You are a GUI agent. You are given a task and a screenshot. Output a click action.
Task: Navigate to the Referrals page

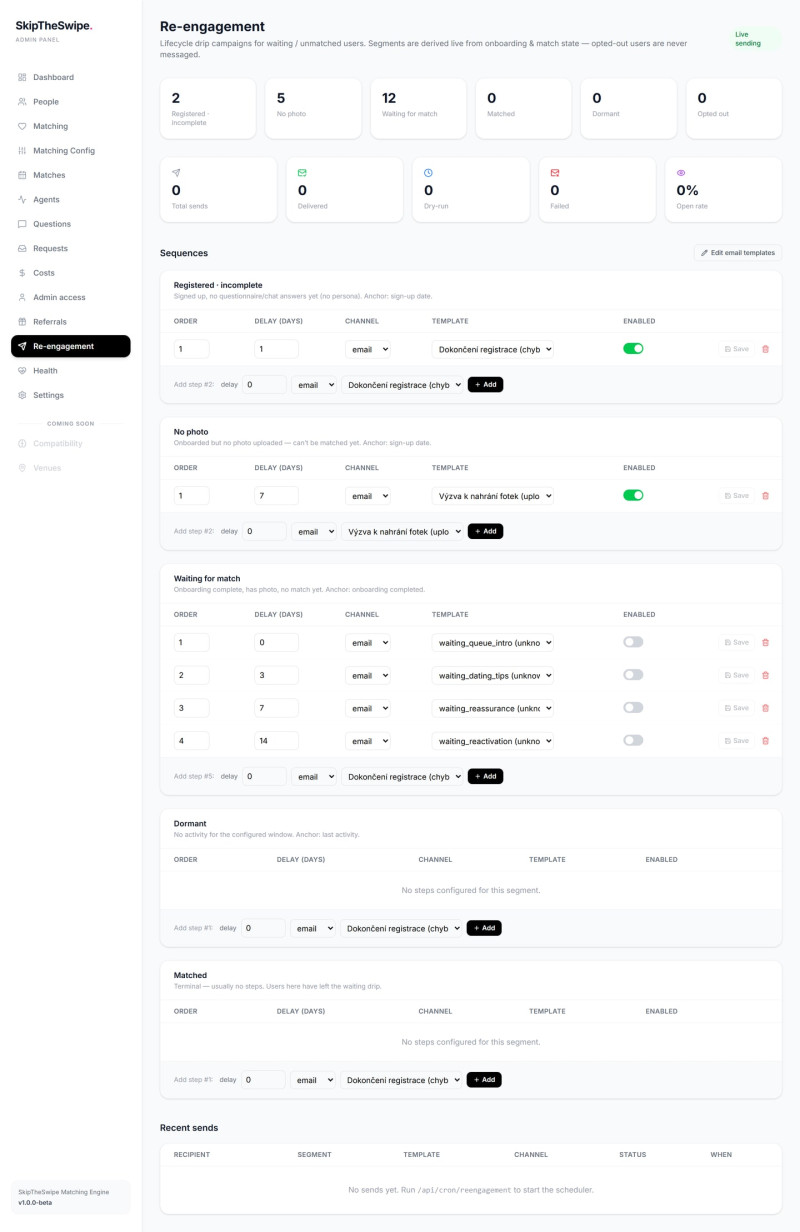tap(71, 322)
